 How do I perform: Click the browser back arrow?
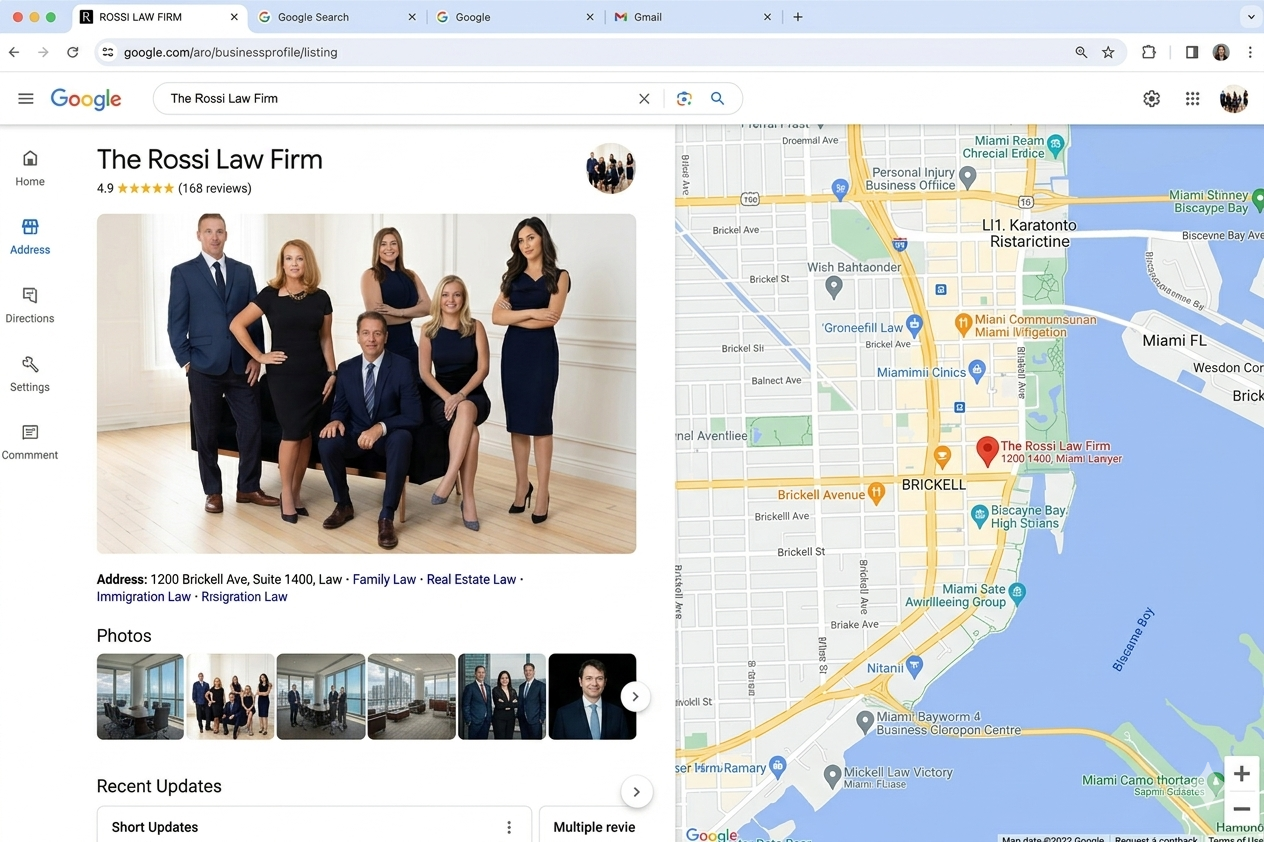[x=14, y=52]
